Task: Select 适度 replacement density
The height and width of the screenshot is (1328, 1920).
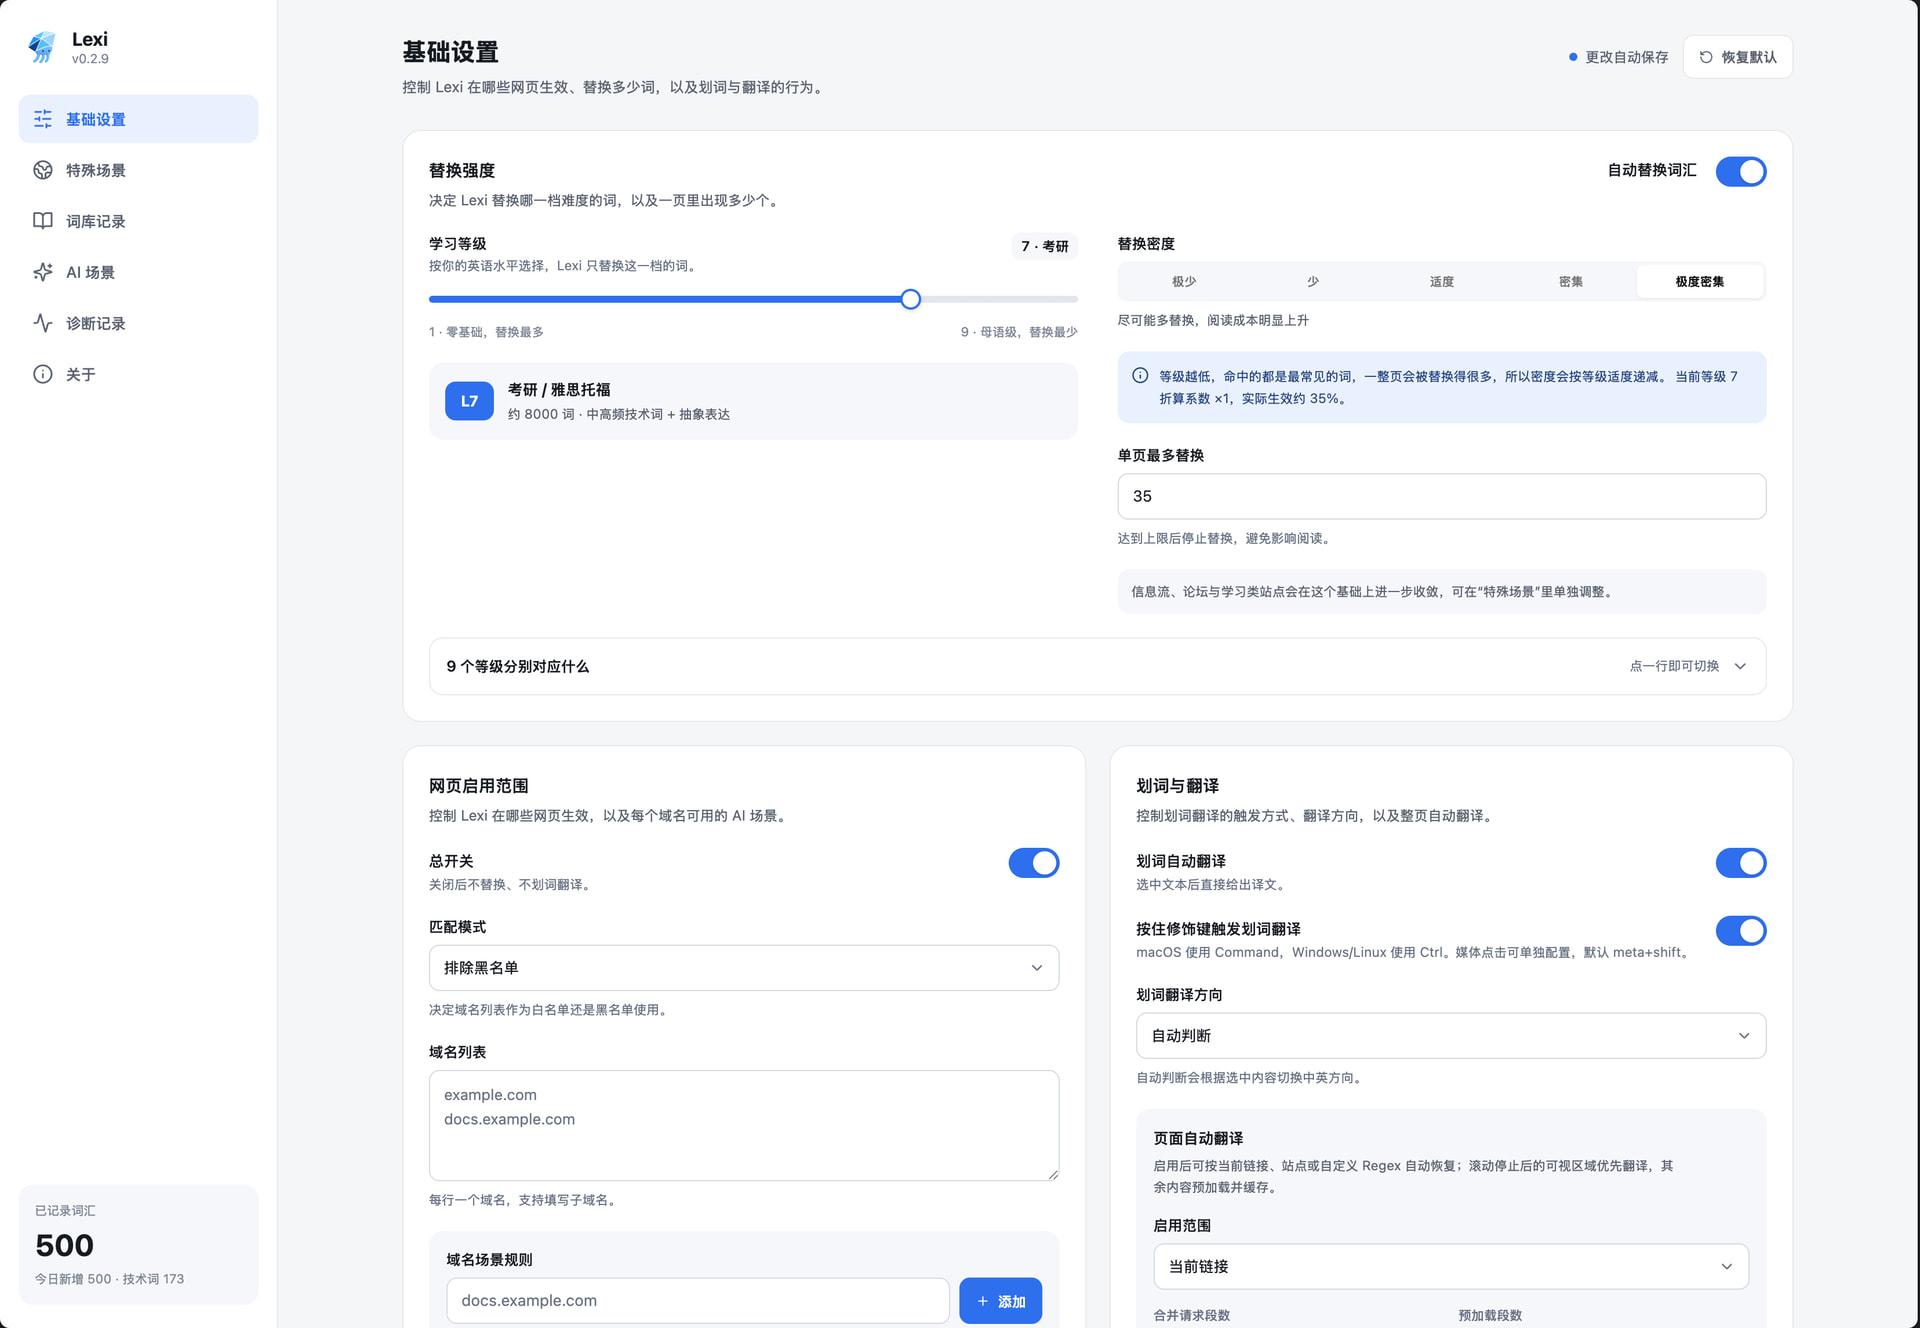Action: [1442, 282]
